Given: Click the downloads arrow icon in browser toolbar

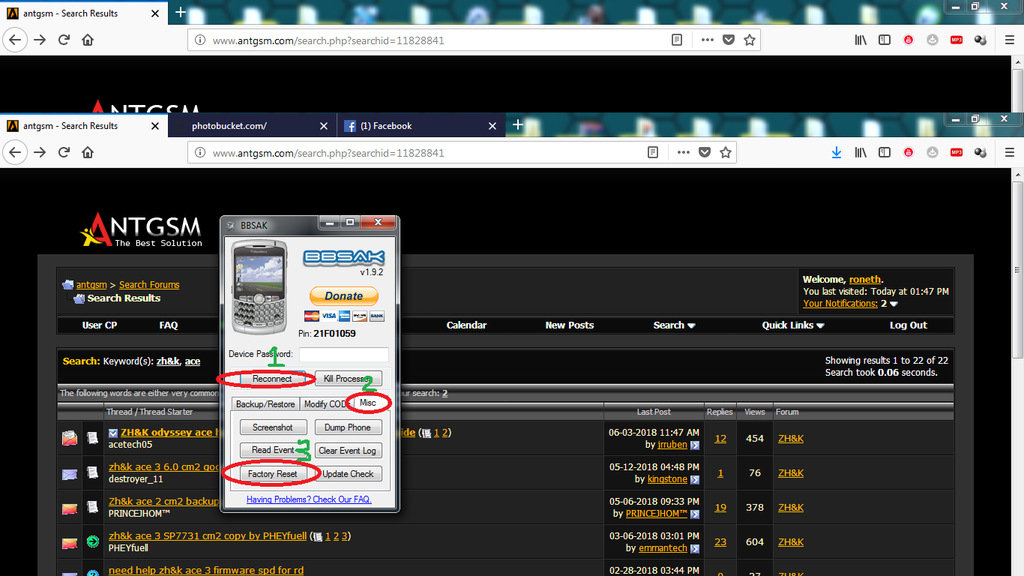Looking at the screenshot, I should pos(836,153).
